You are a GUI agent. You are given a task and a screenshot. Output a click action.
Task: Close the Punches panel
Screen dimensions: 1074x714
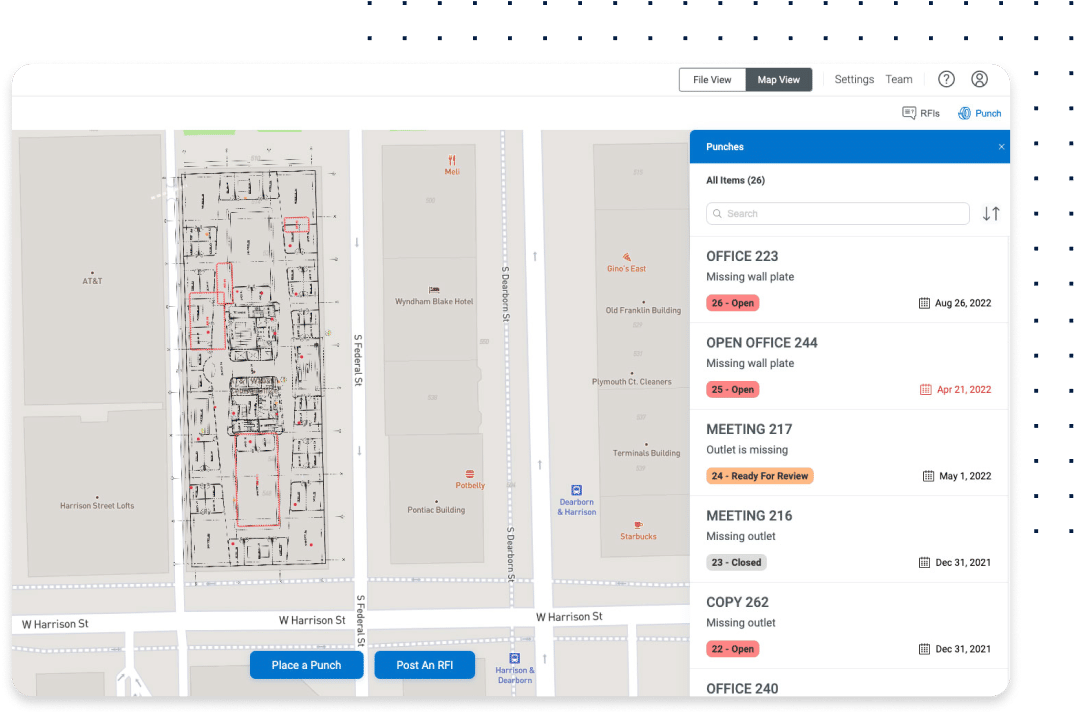point(1001,147)
